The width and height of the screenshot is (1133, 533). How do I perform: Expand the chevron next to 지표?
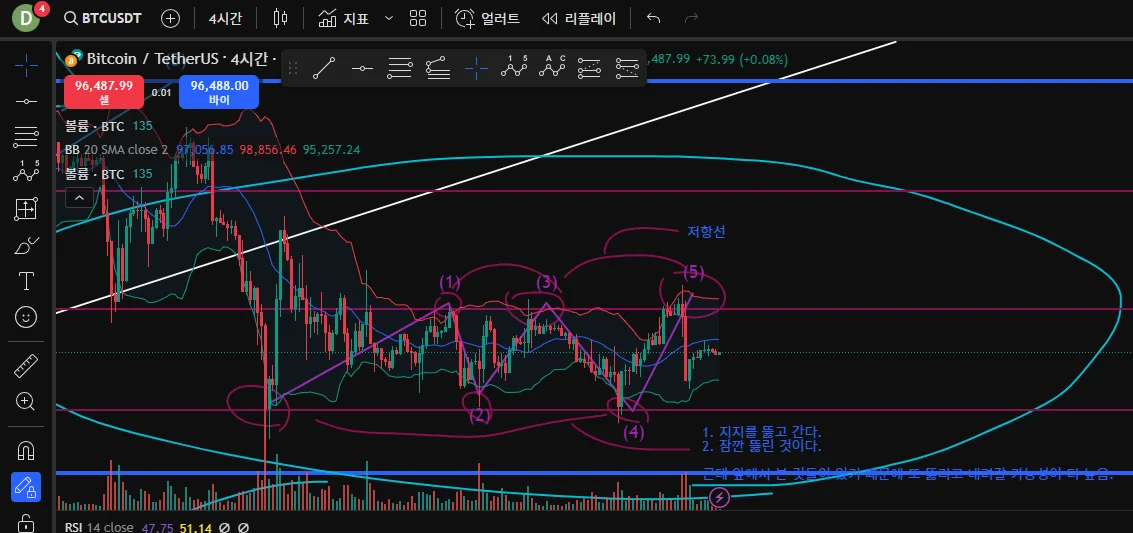pos(389,19)
